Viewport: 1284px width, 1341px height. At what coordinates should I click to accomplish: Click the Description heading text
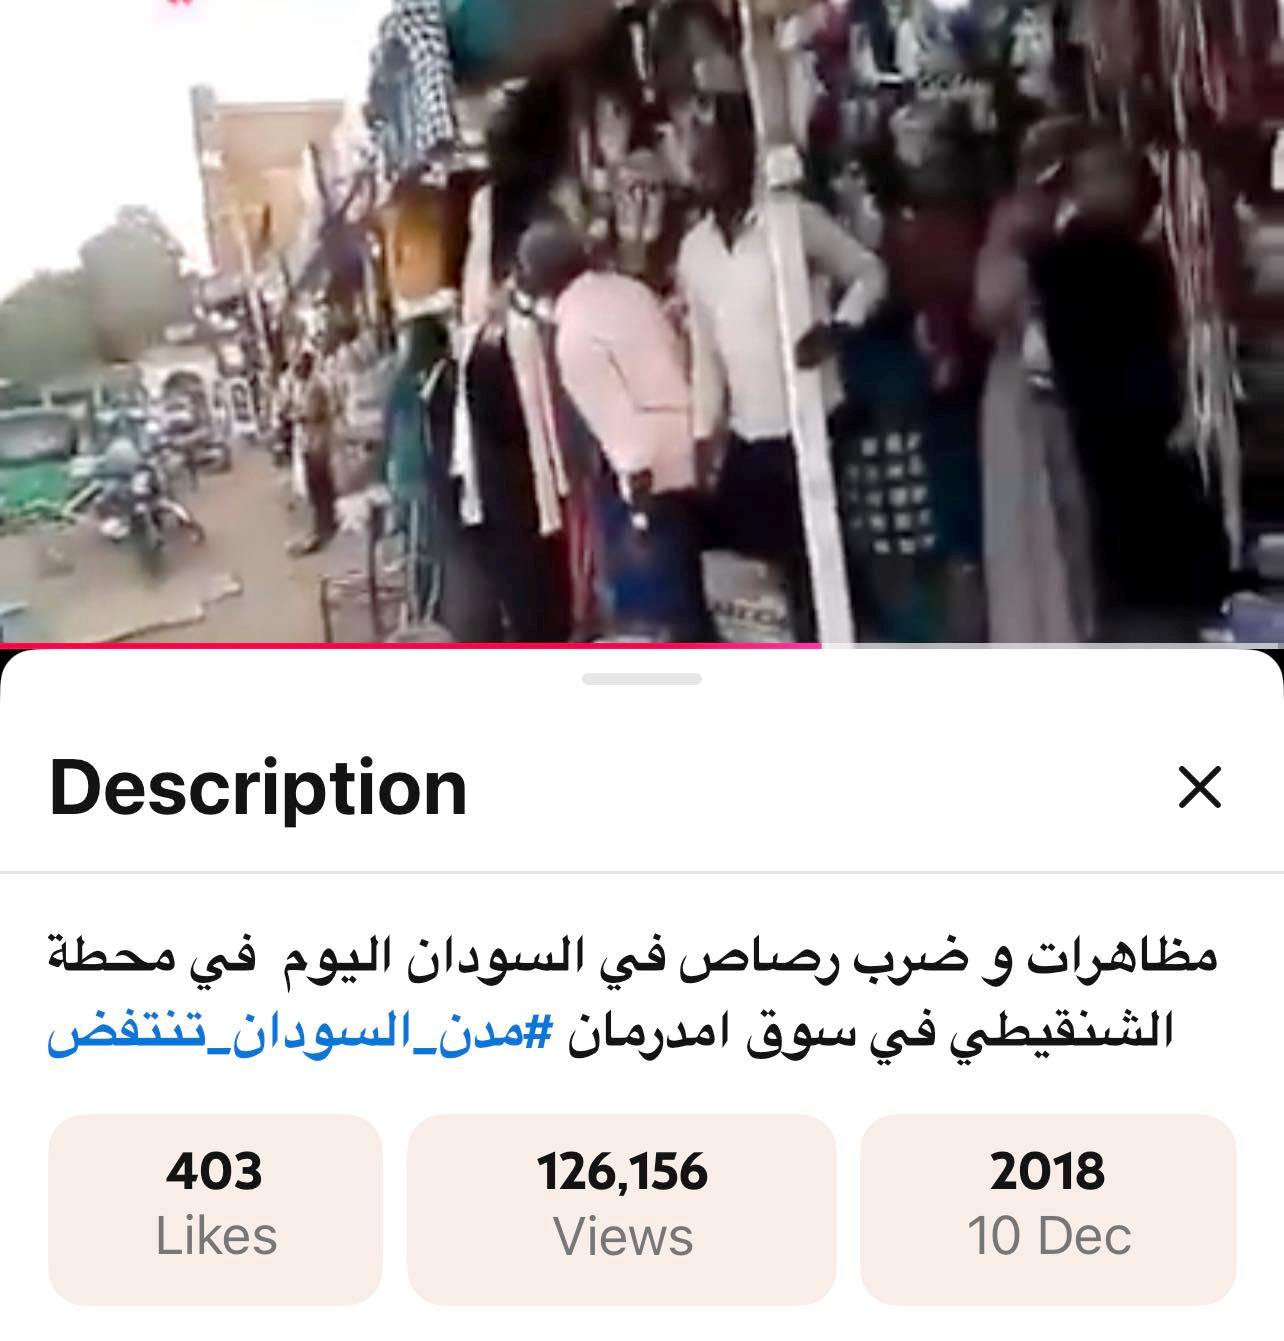click(258, 788)
